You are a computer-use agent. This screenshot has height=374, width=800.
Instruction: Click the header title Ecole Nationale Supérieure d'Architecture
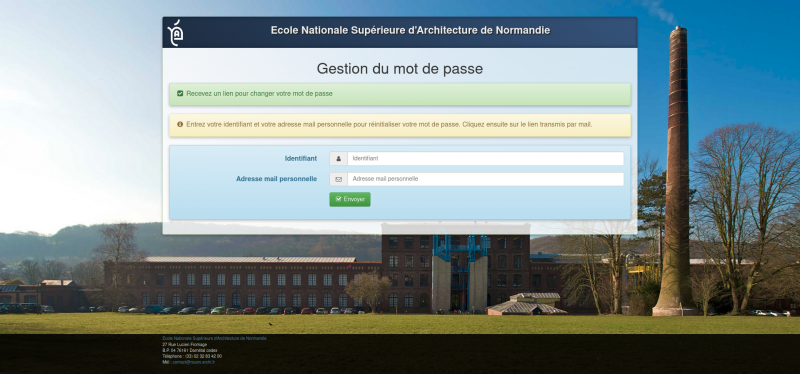[410, 30]
